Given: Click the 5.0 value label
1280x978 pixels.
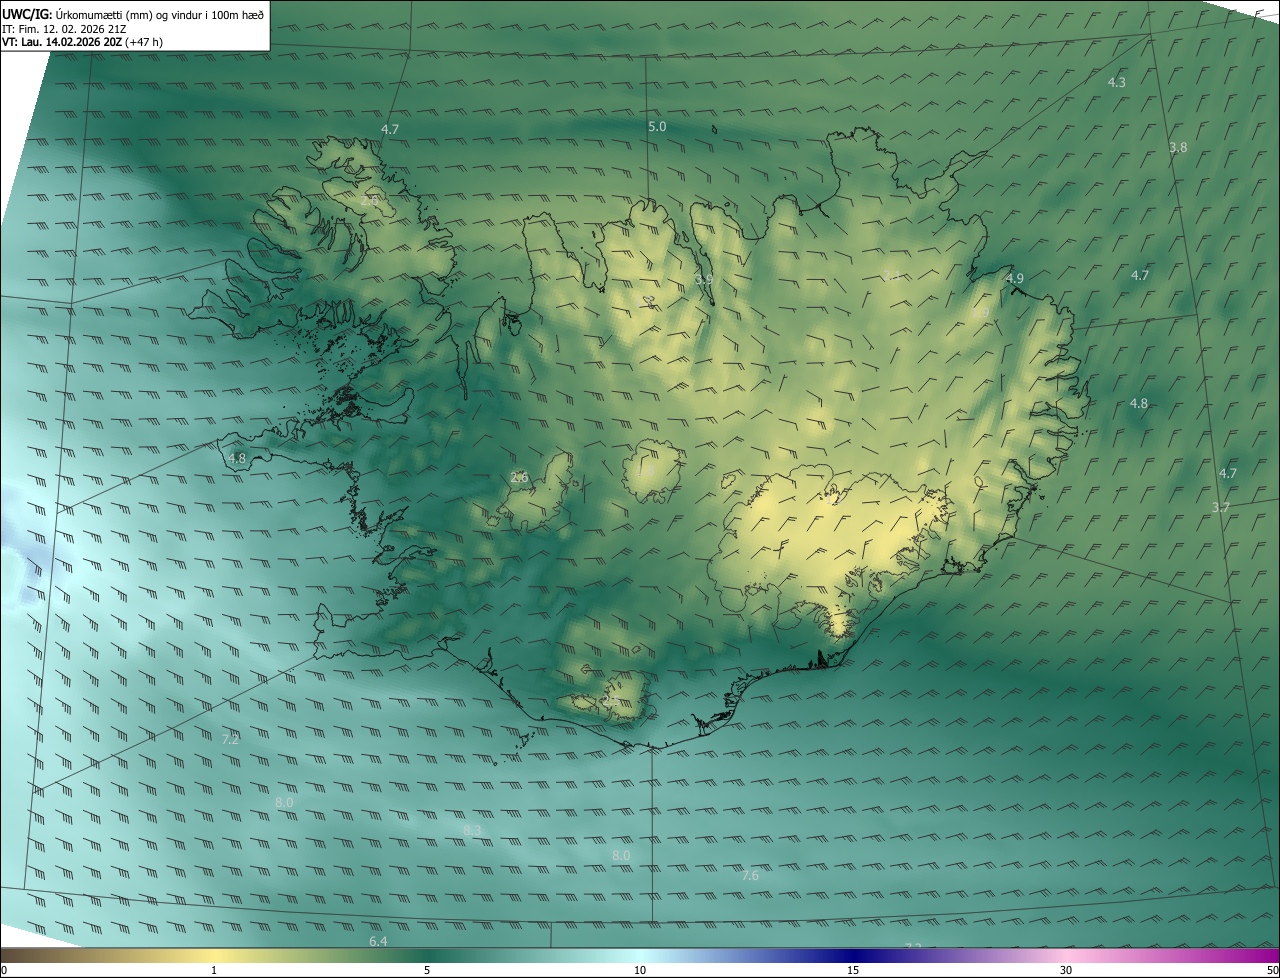Looking at the screenshot, I should pyautogui.click(x=657, y=126).
